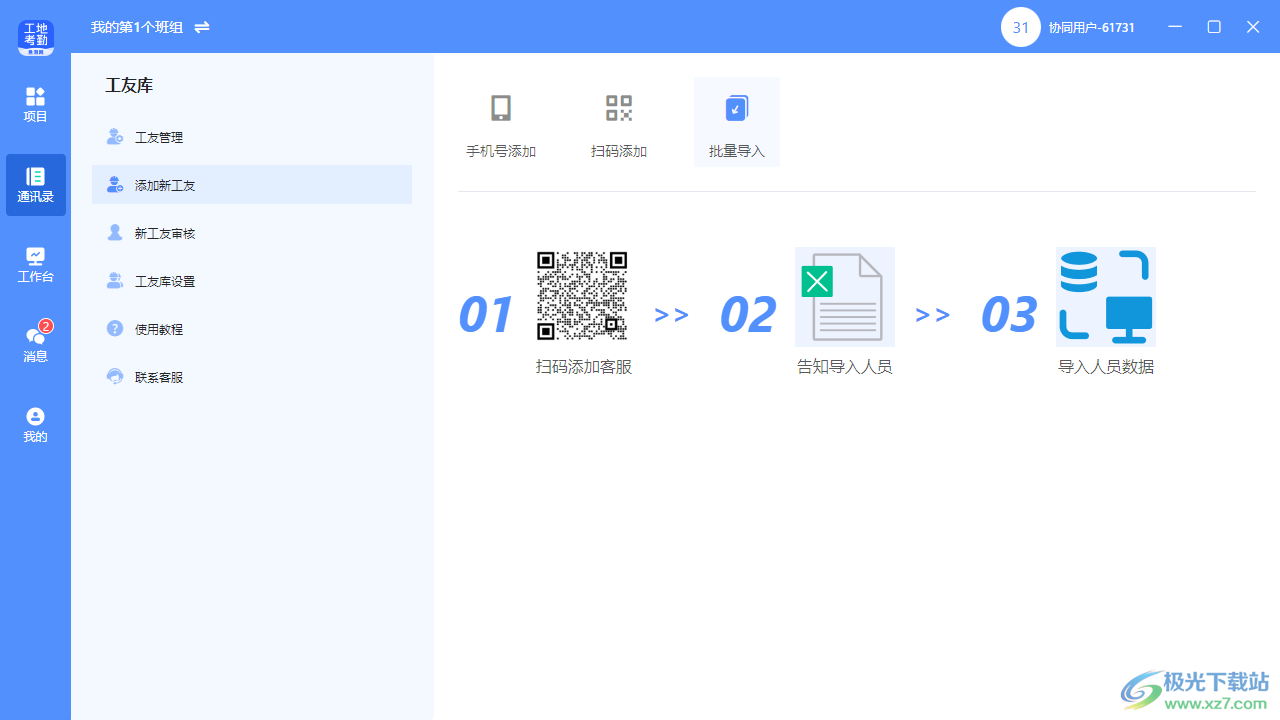1280x720 pixels.
Task: Open the 新工友审核 menu entry
Action: click(x=252, y=233)
